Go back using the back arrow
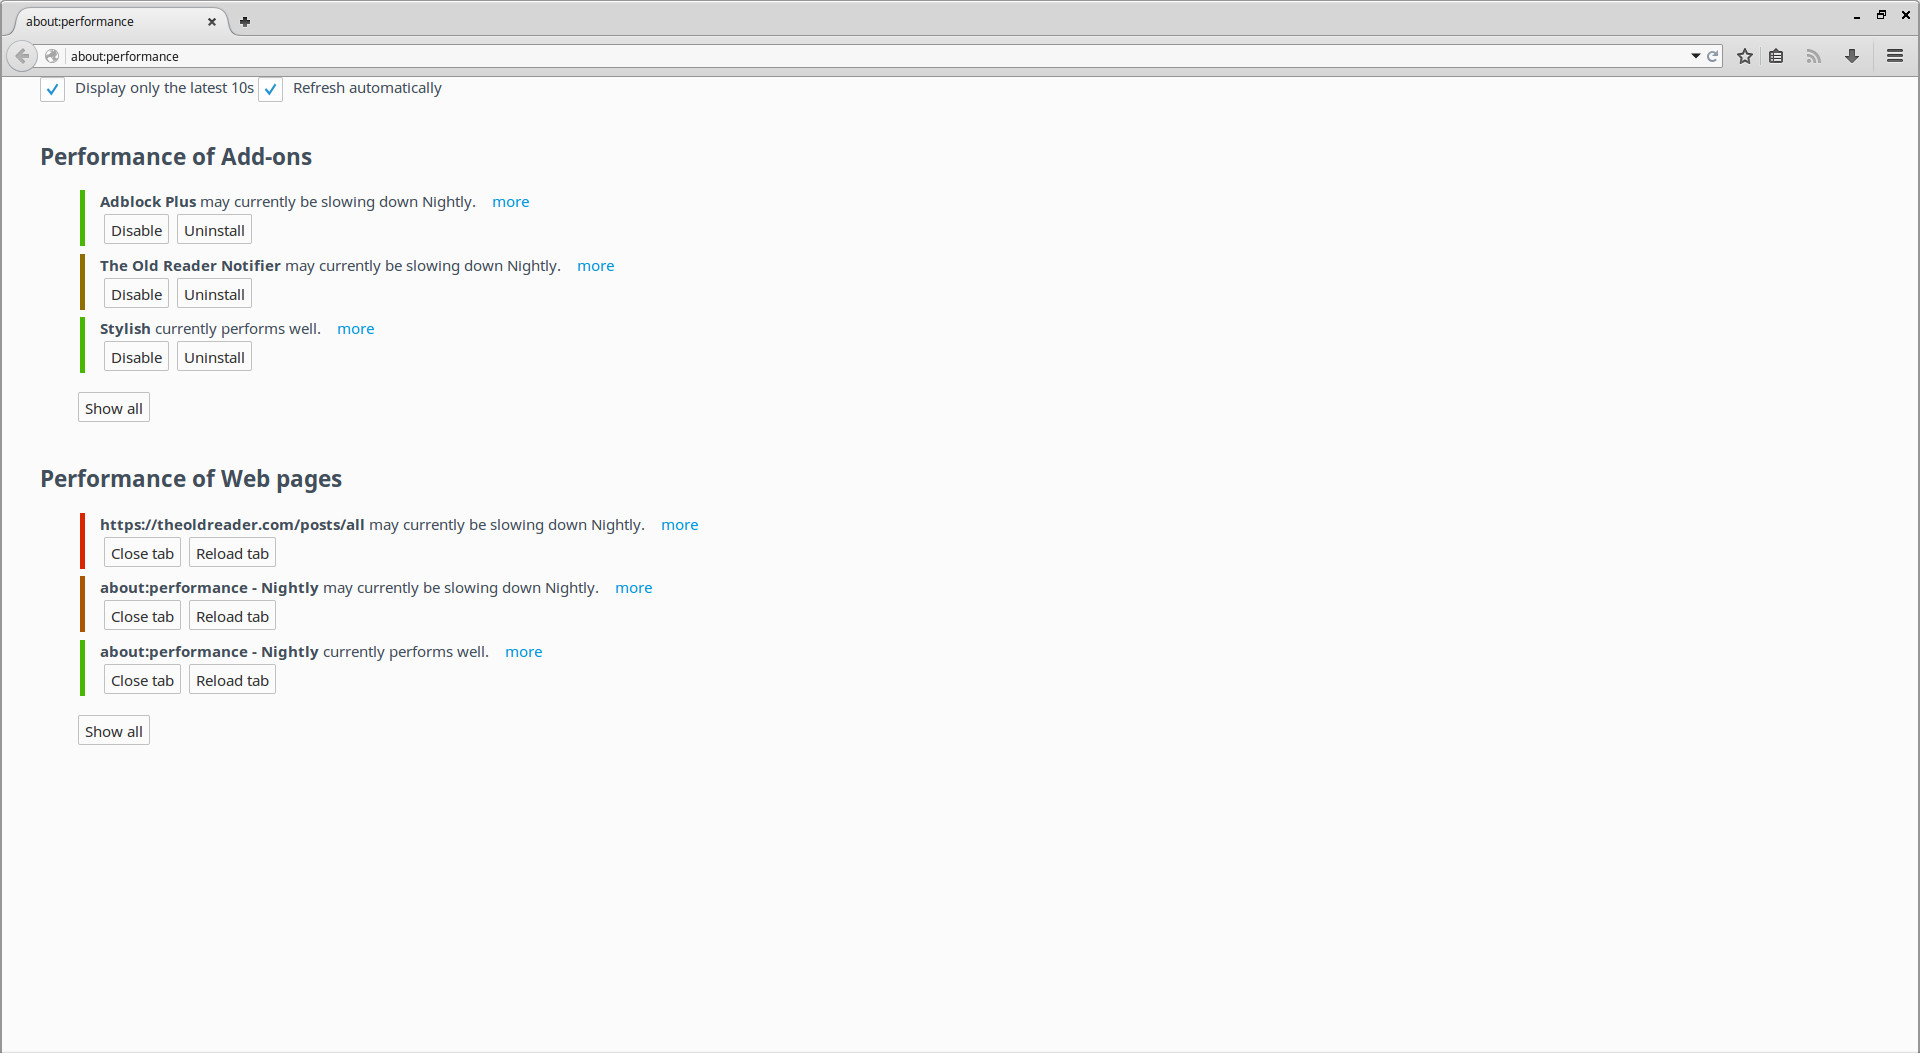This screenshot has height=1053, width=1920. pyautogui.click(x=22, y=56)
